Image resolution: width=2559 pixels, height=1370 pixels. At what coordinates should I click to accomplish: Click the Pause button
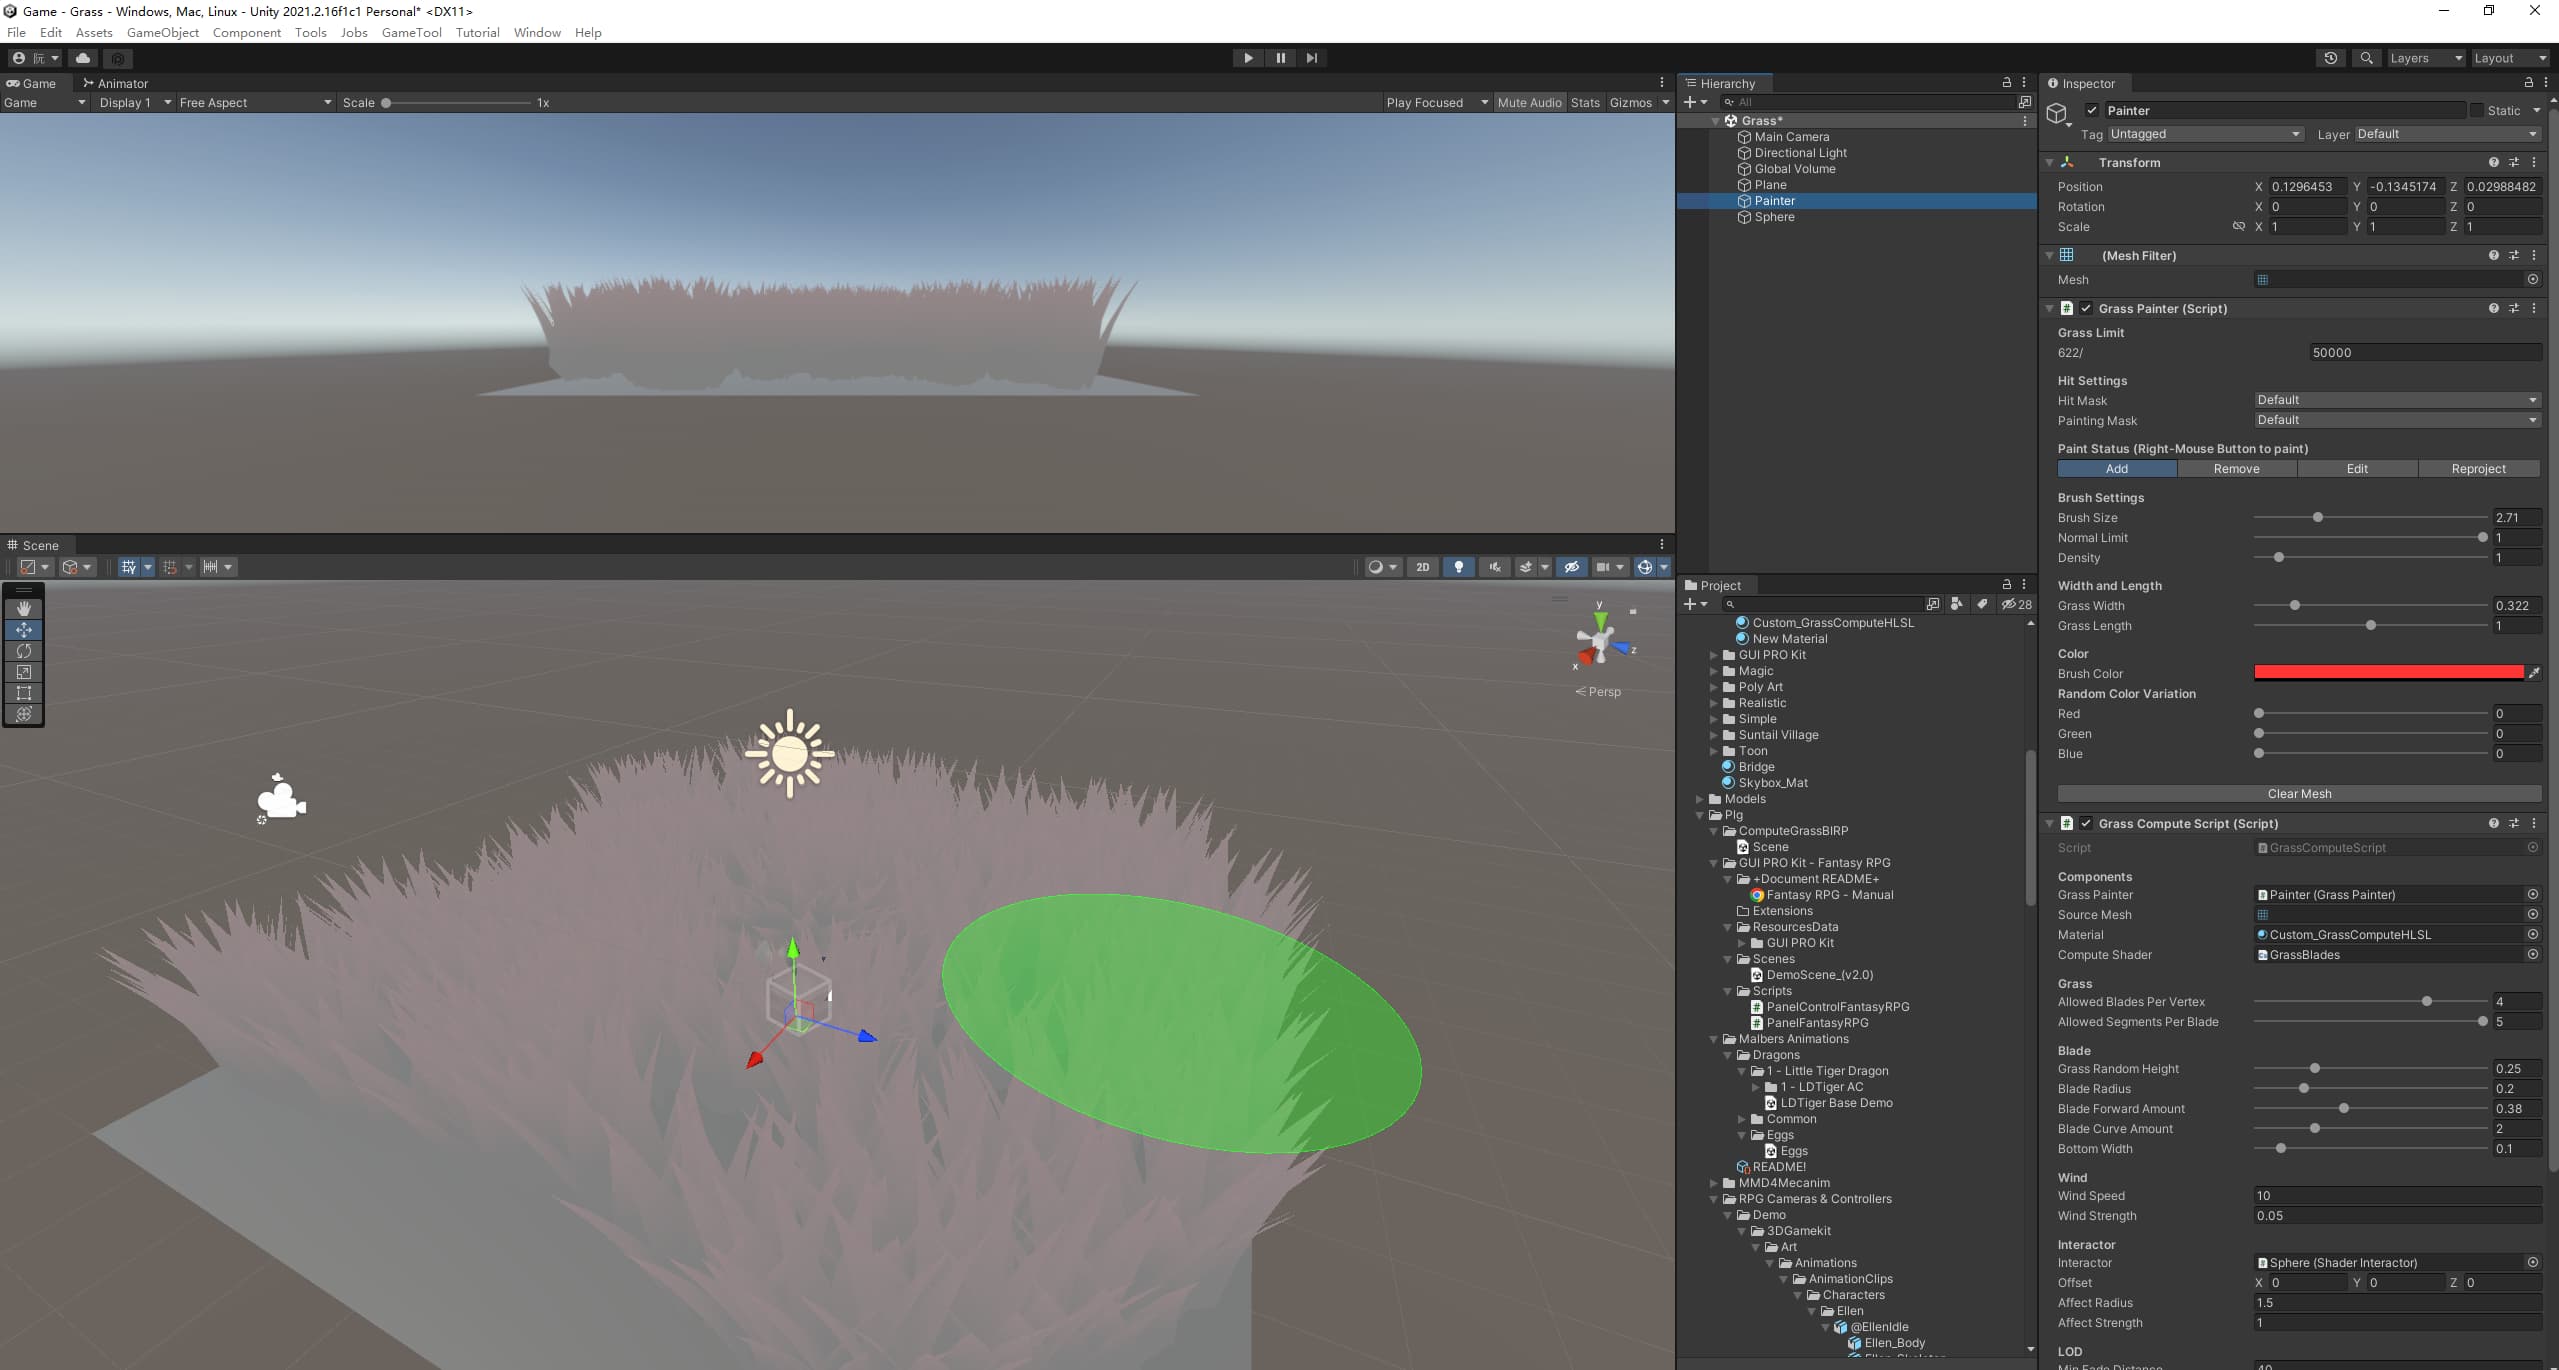pos(1280,58)
